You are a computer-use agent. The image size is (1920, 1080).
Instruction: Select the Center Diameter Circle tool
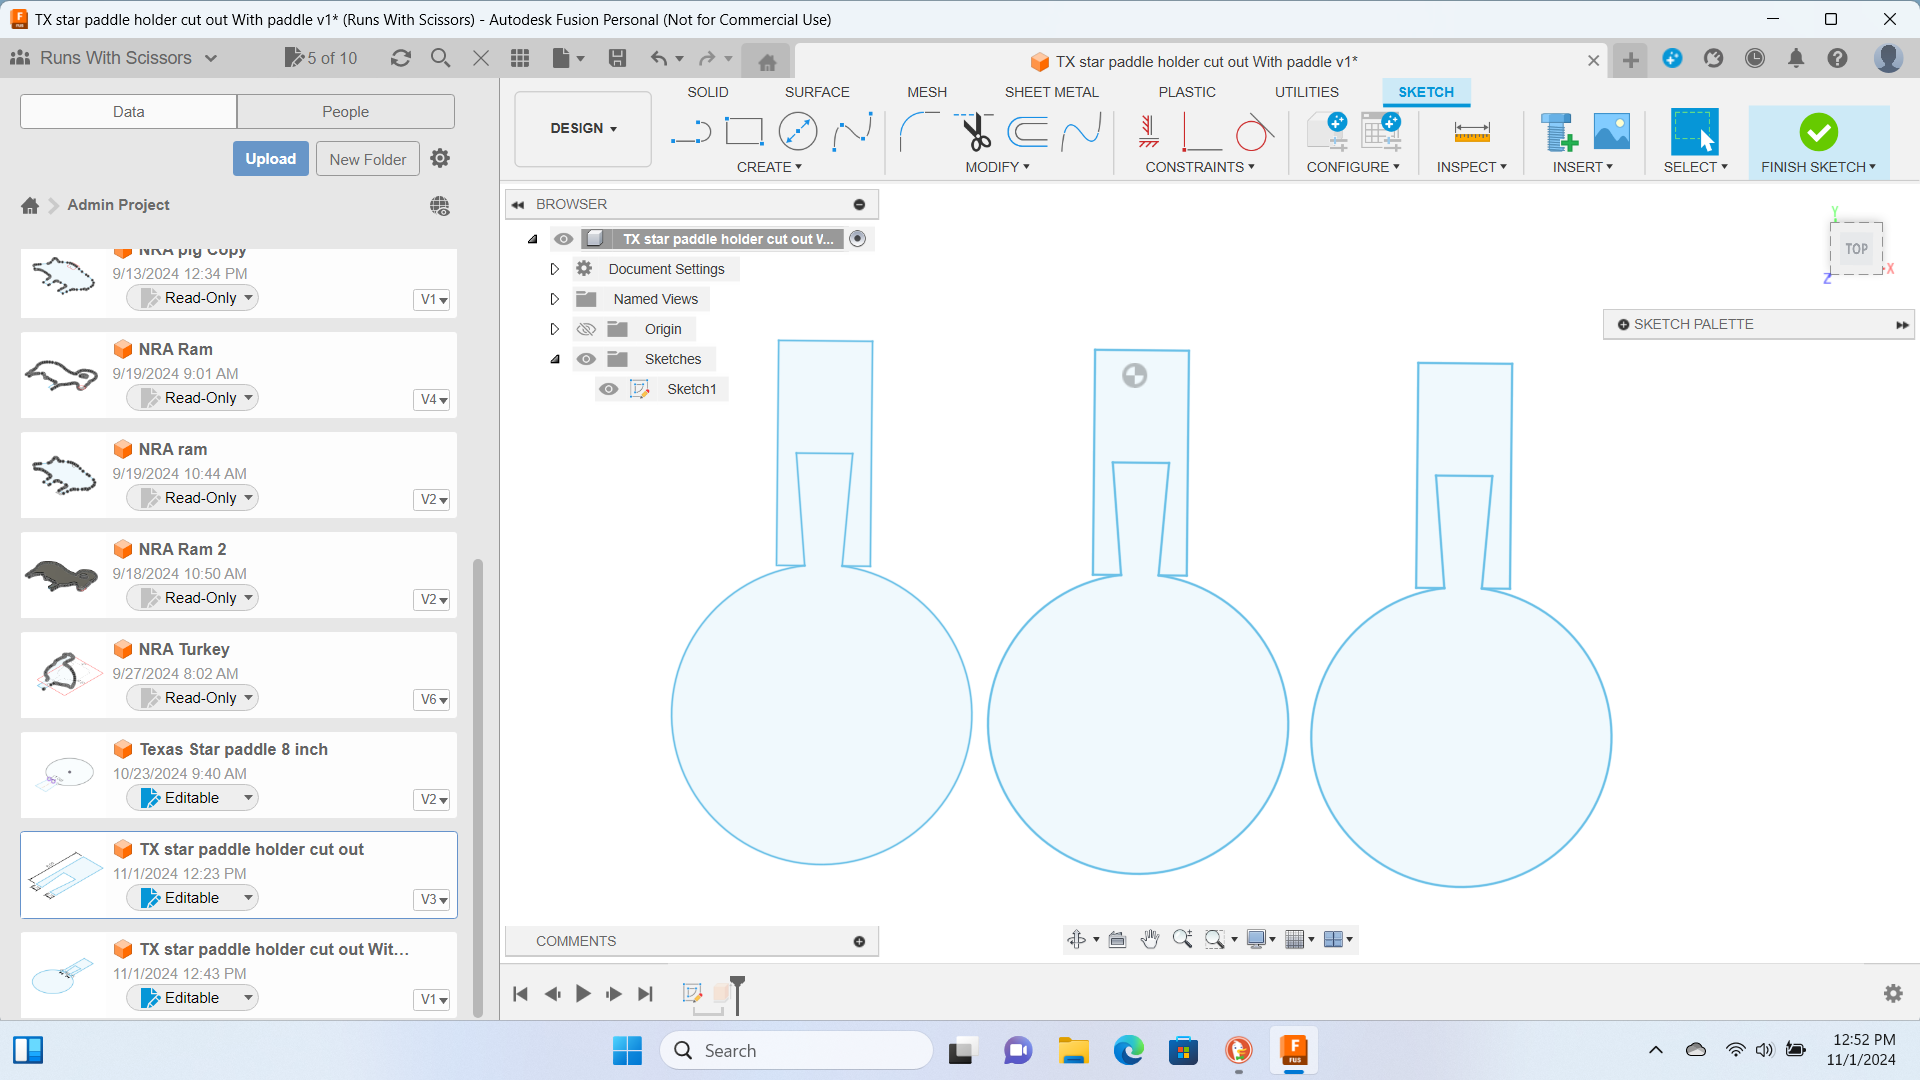point(797,131)
